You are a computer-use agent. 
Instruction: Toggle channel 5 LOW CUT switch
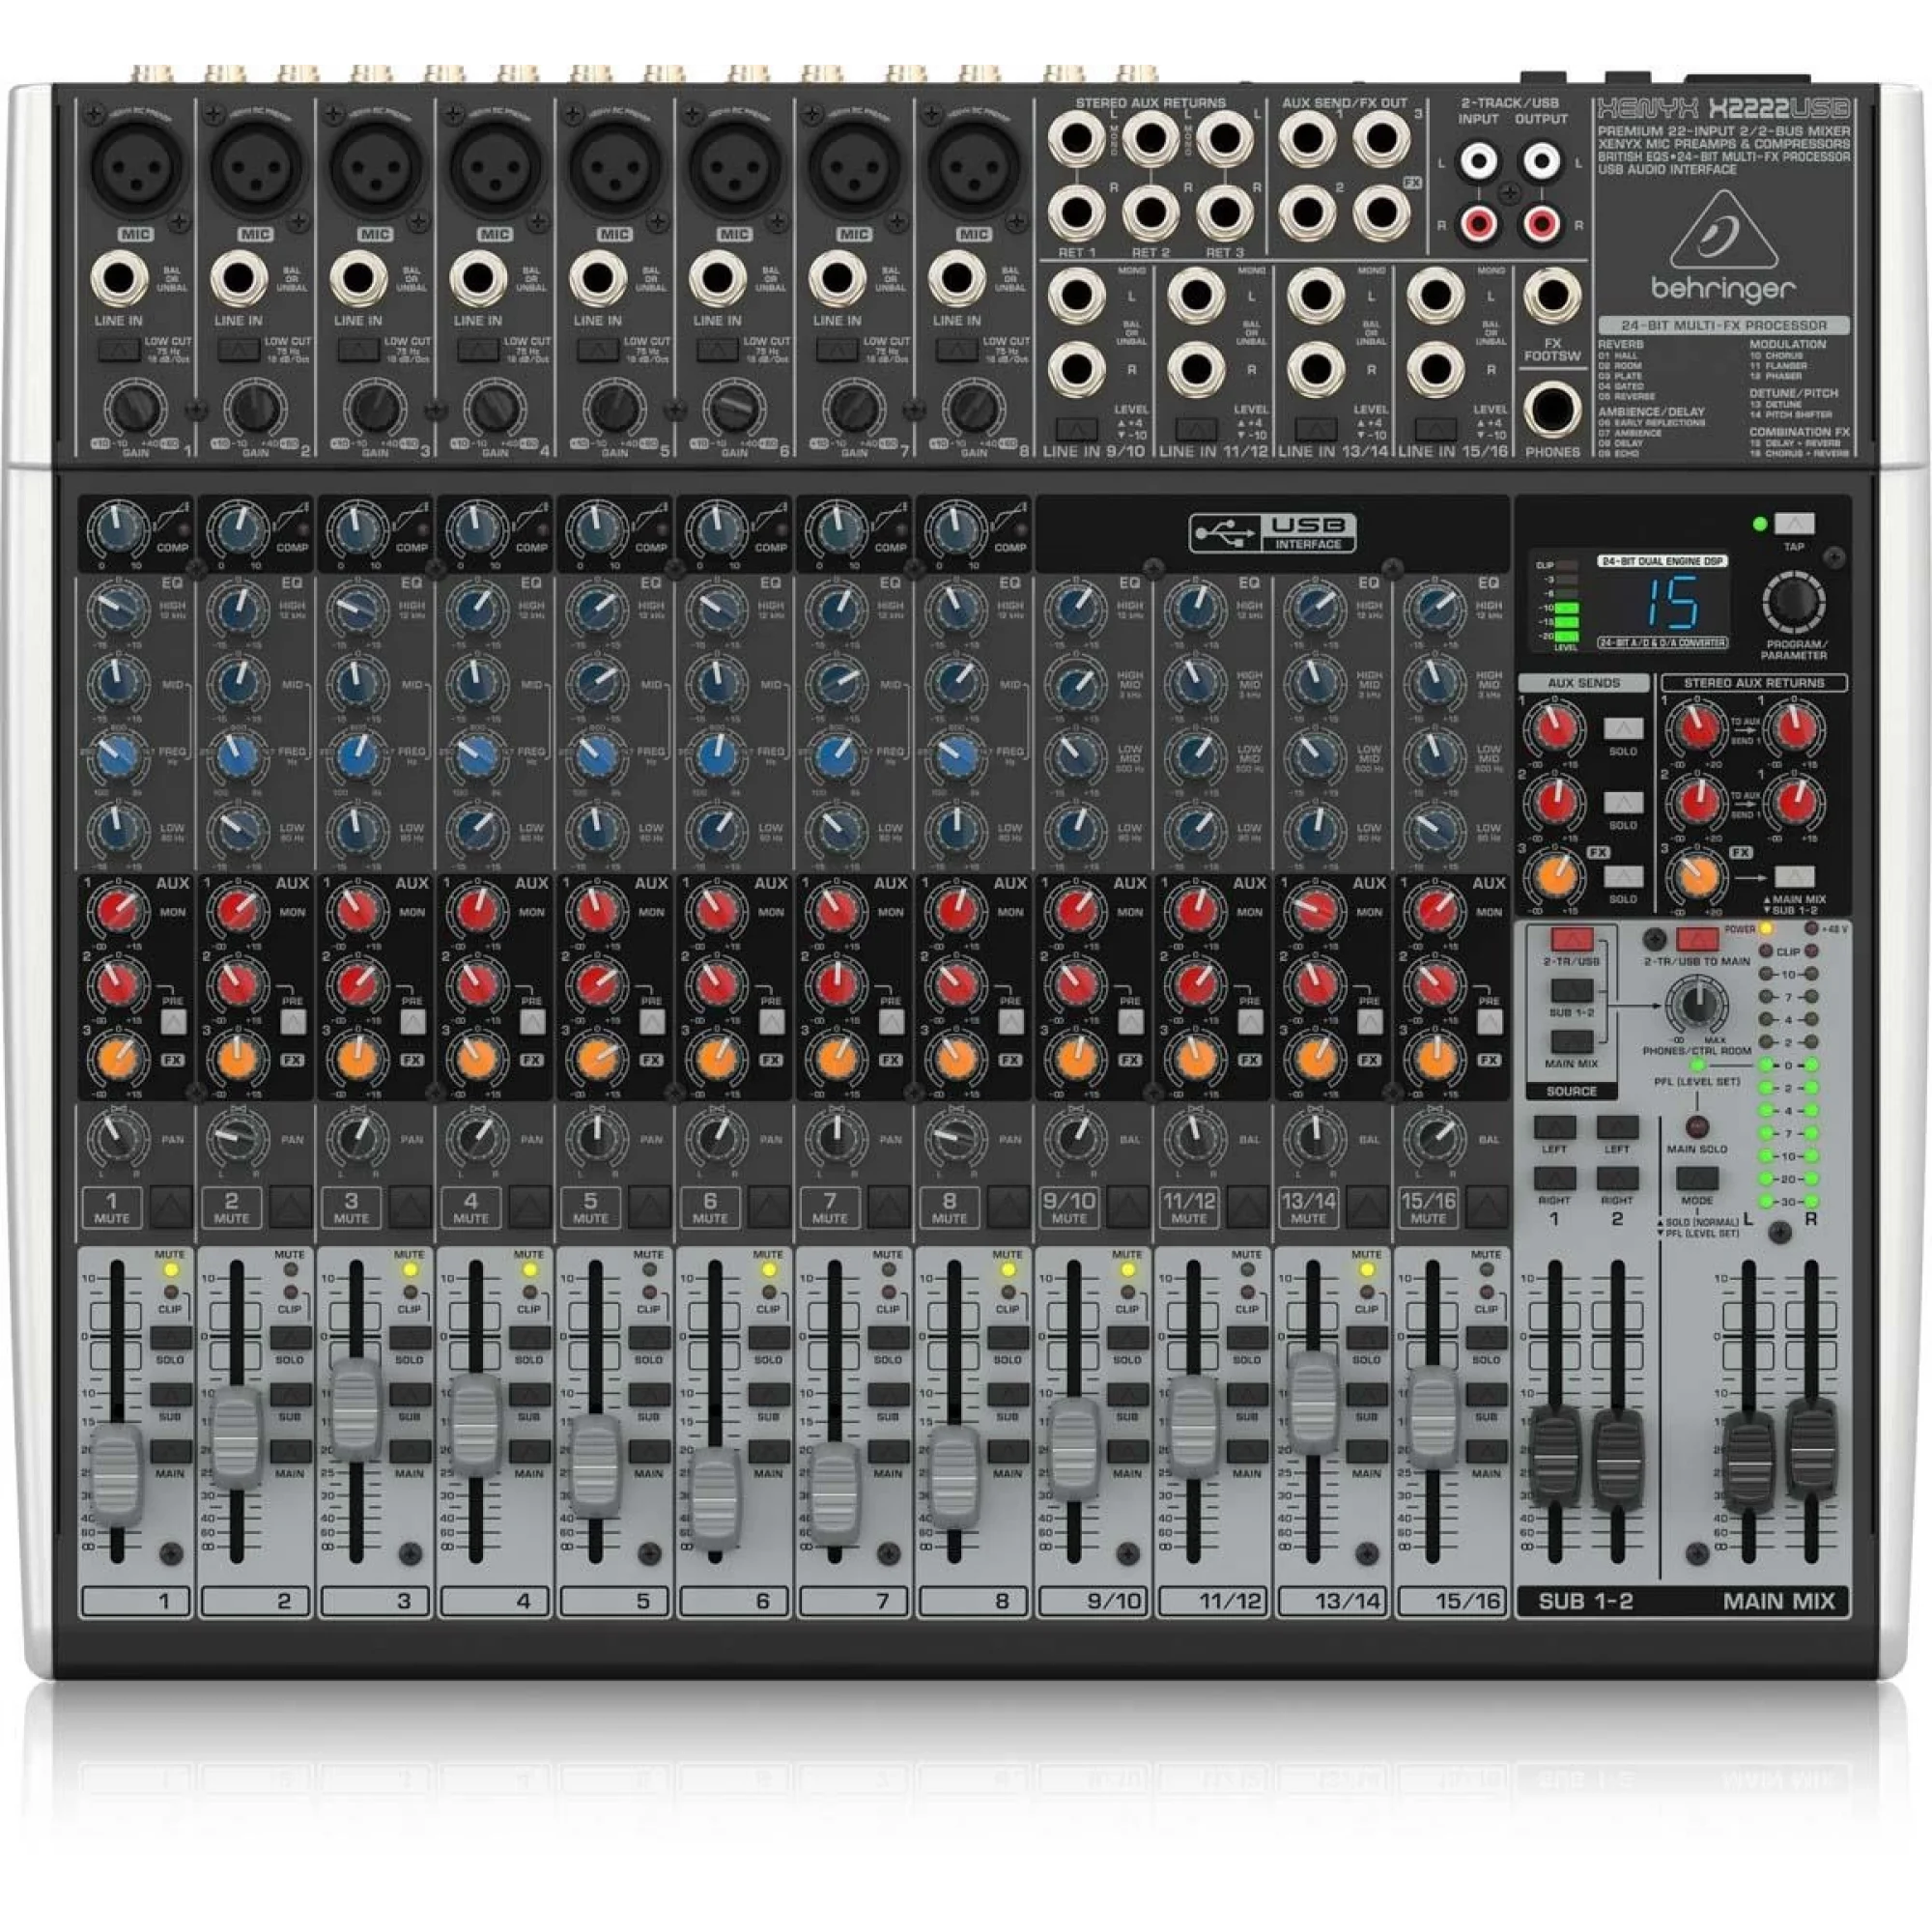pos(598,350)
